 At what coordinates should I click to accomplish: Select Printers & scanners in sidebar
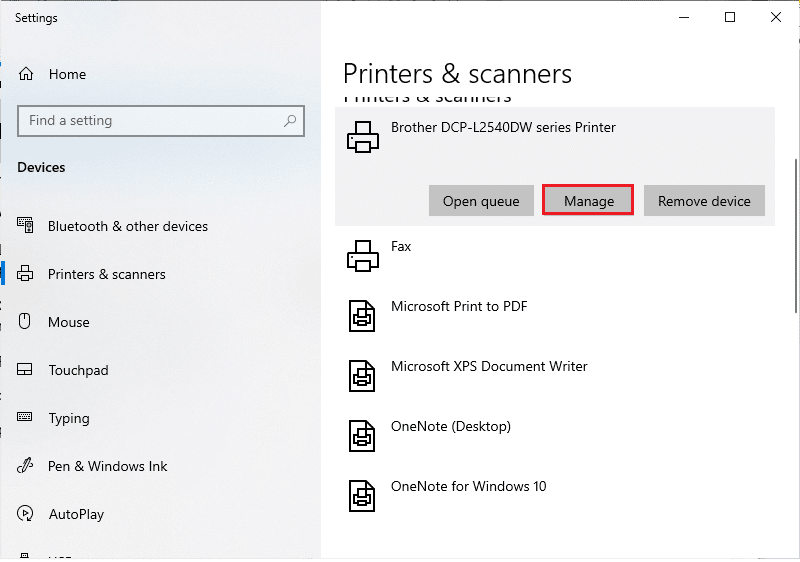(x=160, y=274)
